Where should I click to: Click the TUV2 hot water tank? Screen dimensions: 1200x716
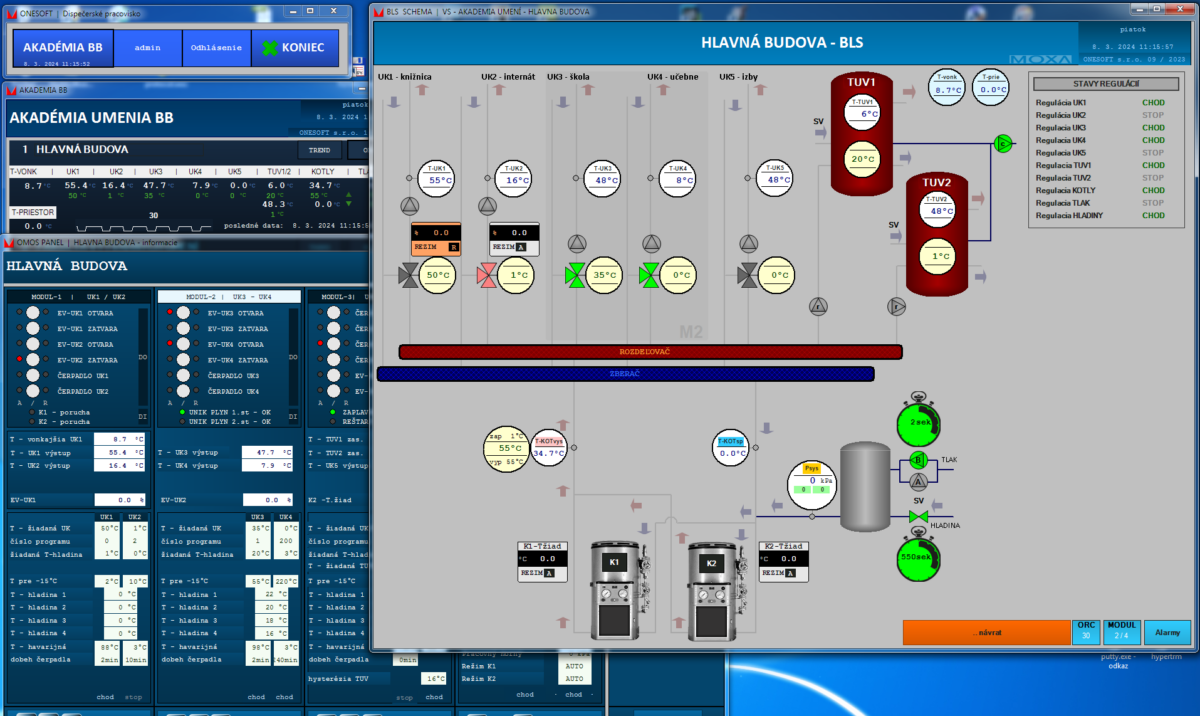coord(938,232)
